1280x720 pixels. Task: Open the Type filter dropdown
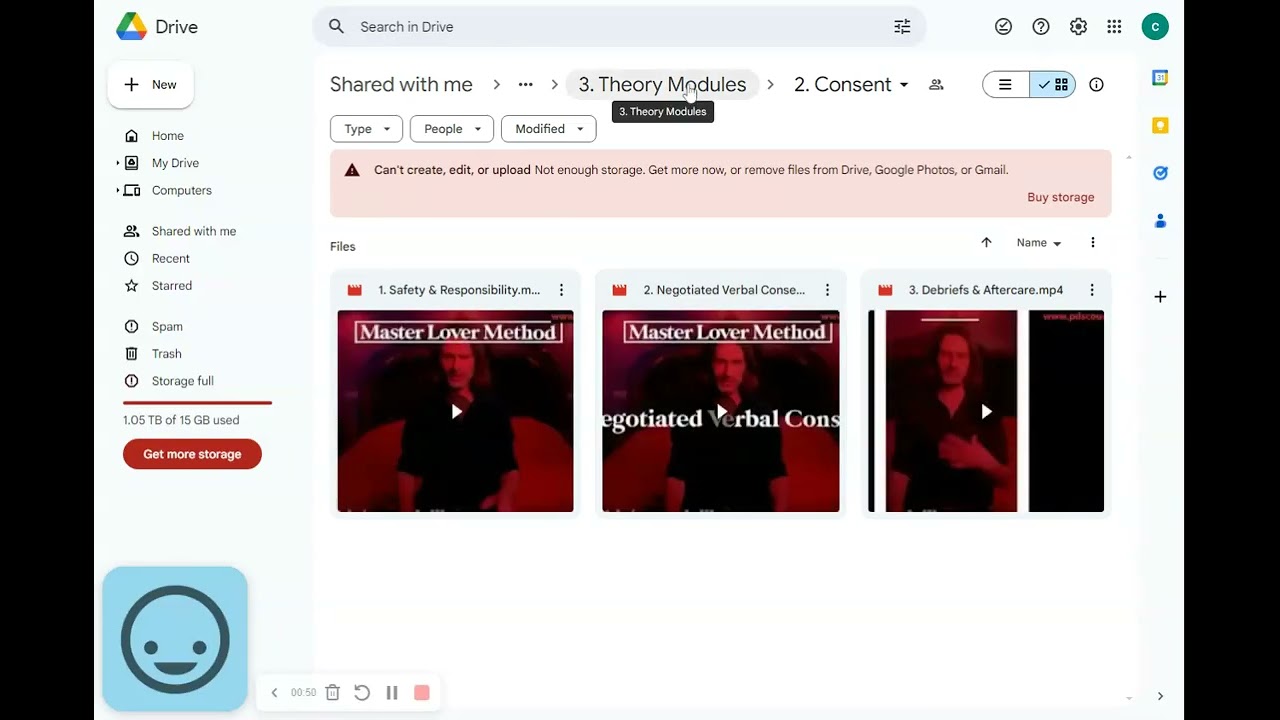tap(366, 129)
